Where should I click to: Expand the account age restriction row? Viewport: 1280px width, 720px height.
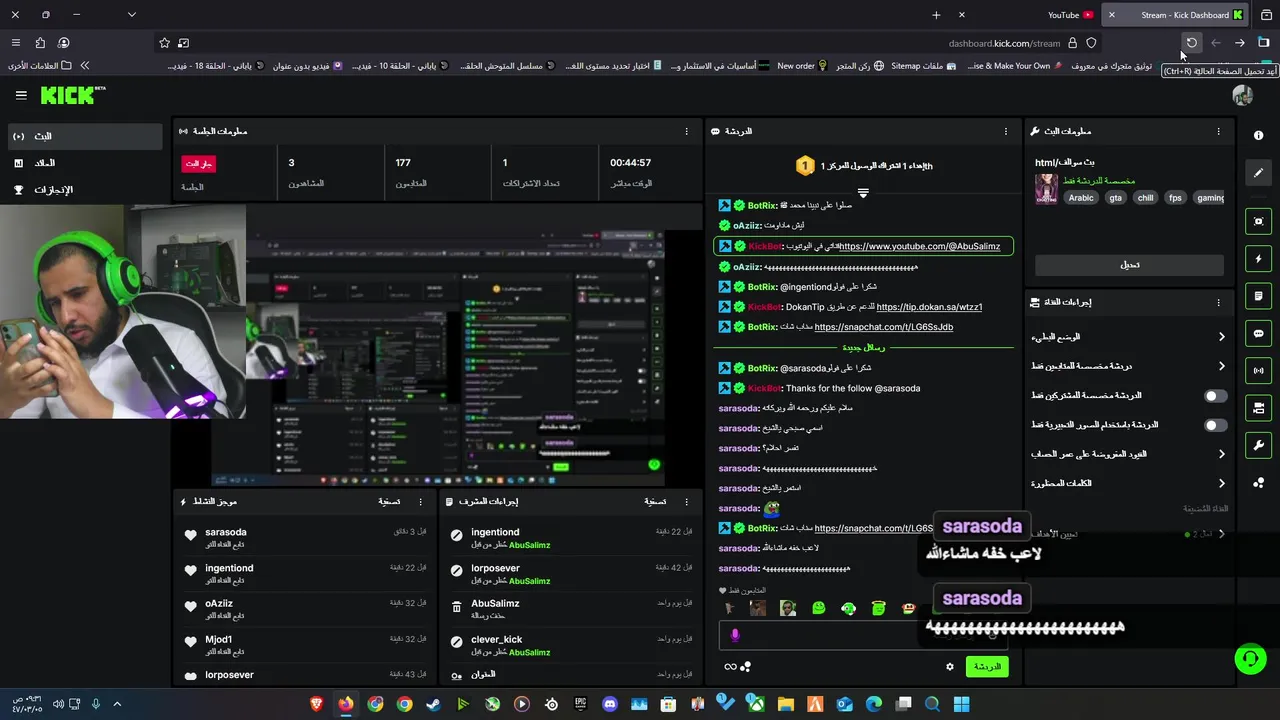coord(1128,454)
